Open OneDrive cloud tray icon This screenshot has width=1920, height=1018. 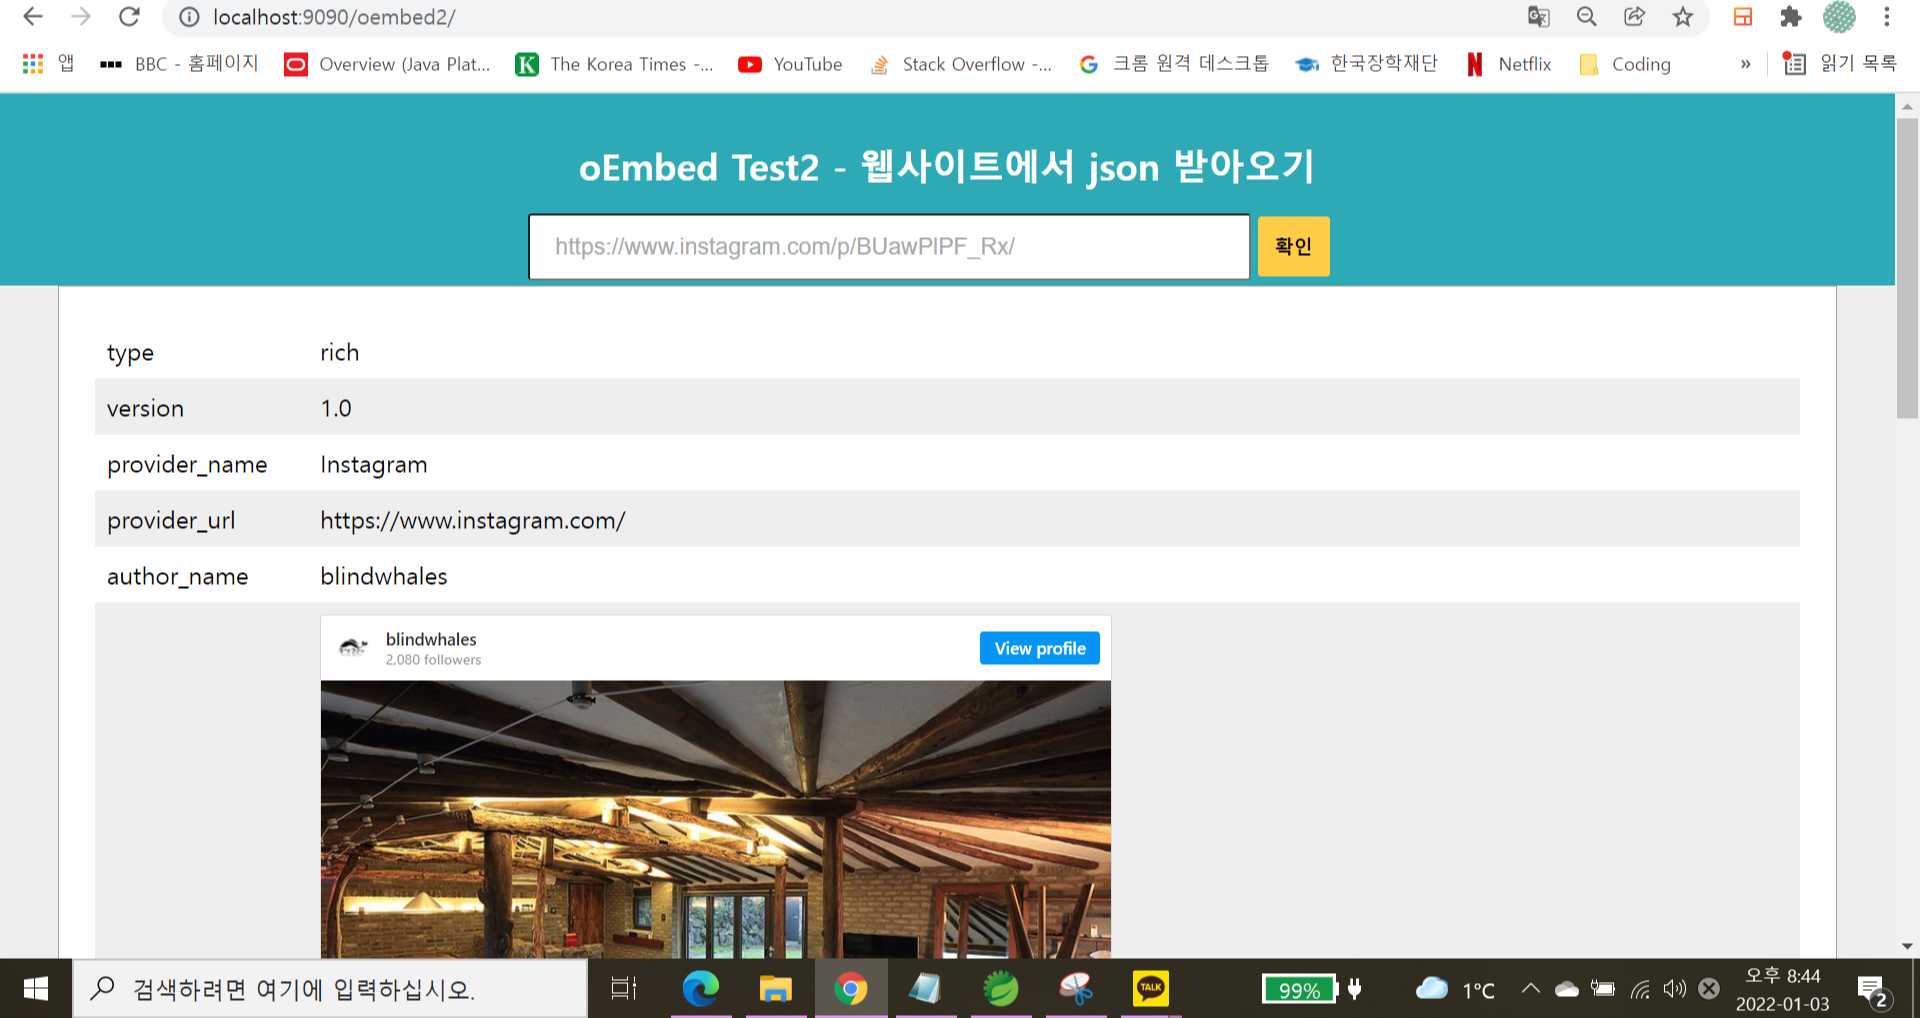(1567, 989)
